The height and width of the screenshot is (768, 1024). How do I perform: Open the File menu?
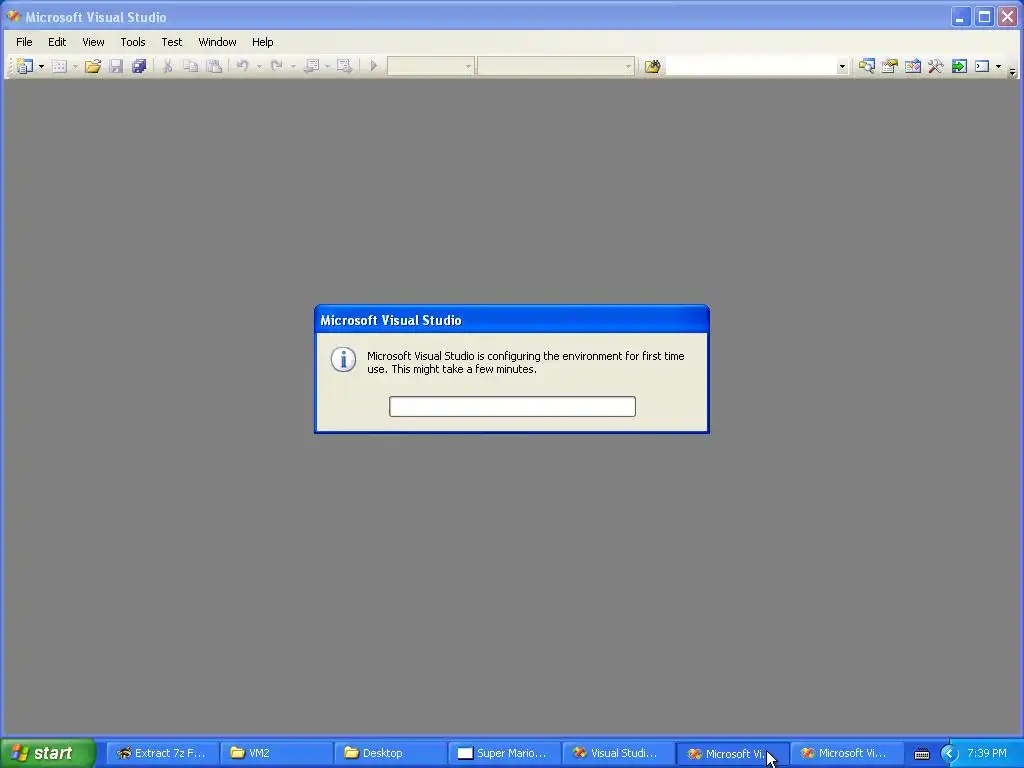click(24, 42)
